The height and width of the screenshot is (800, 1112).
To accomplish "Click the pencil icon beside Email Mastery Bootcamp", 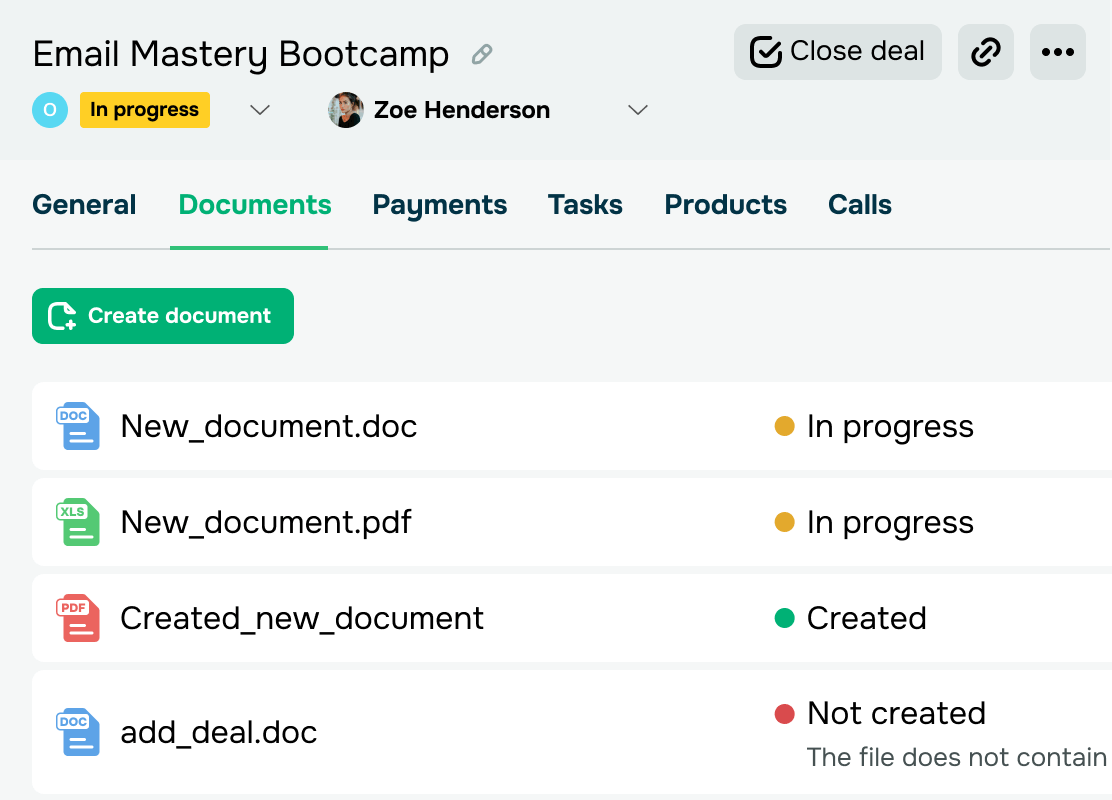I will pos(482,54).
